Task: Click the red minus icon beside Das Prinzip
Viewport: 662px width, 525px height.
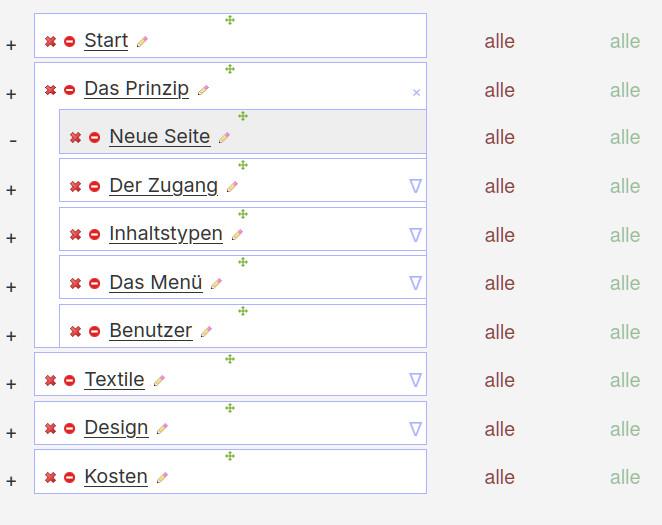Action: click(69, 90)
